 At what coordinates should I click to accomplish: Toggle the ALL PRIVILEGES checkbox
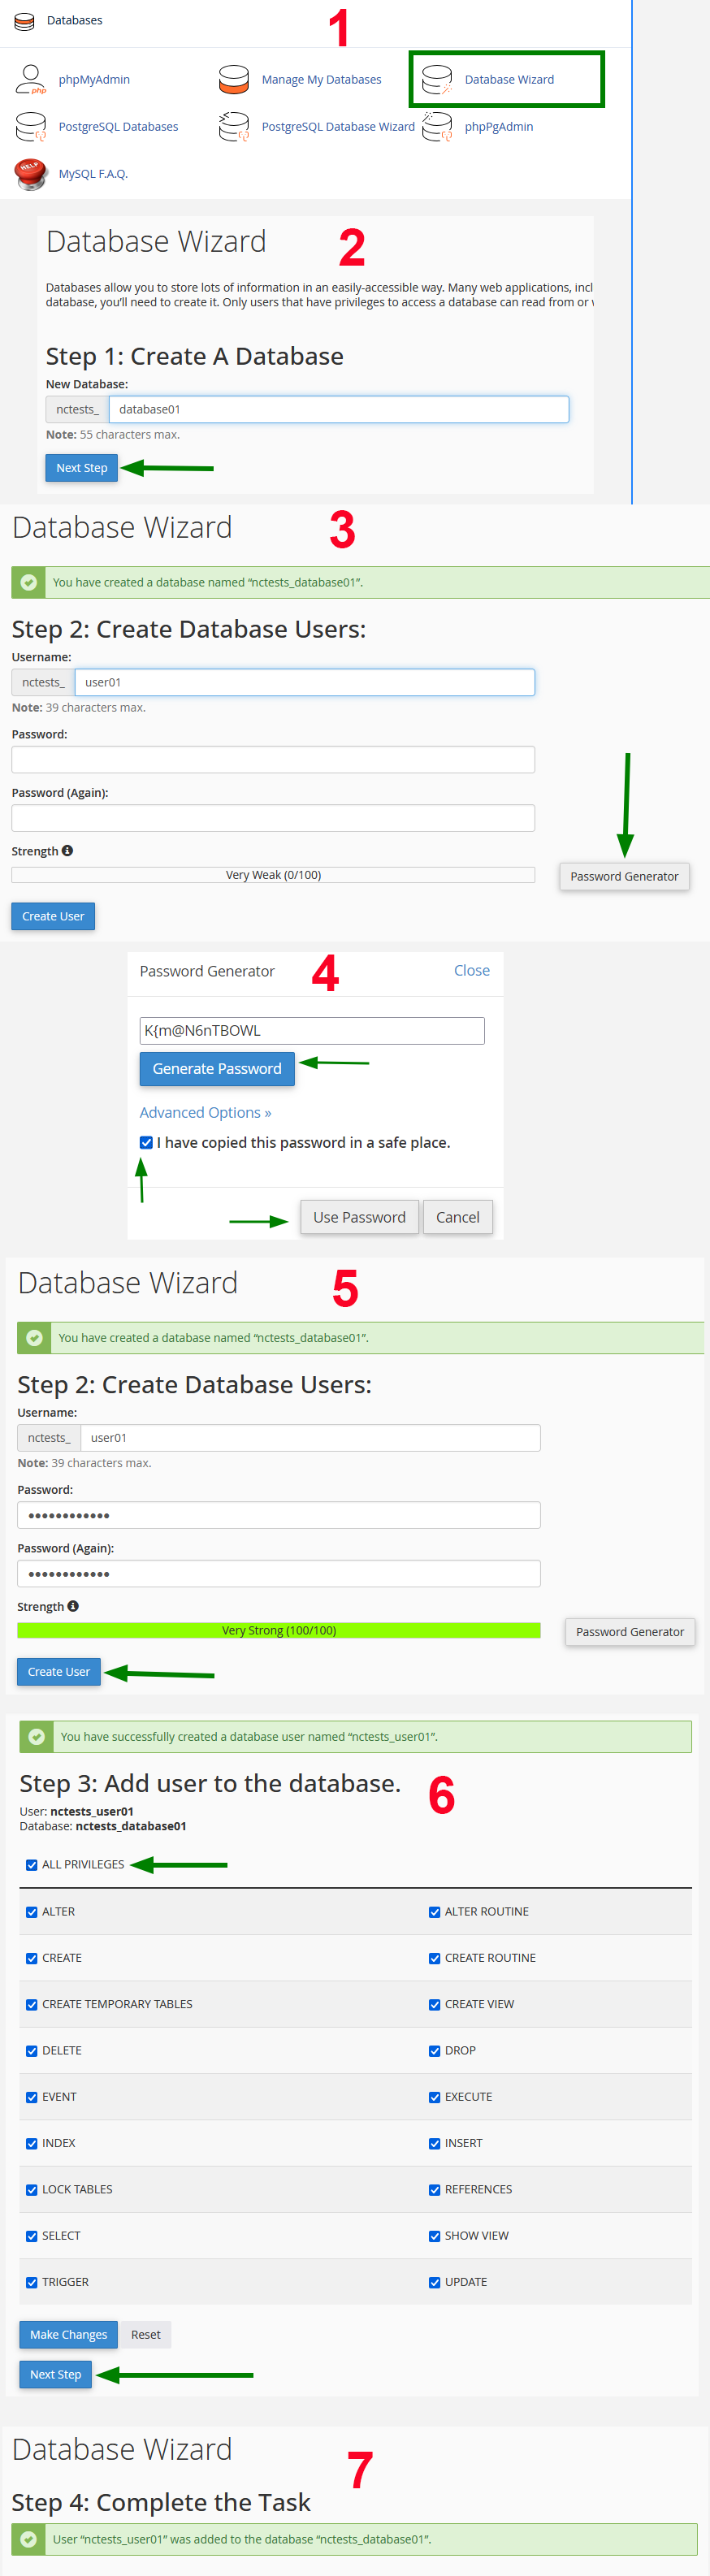(32, 1865)
